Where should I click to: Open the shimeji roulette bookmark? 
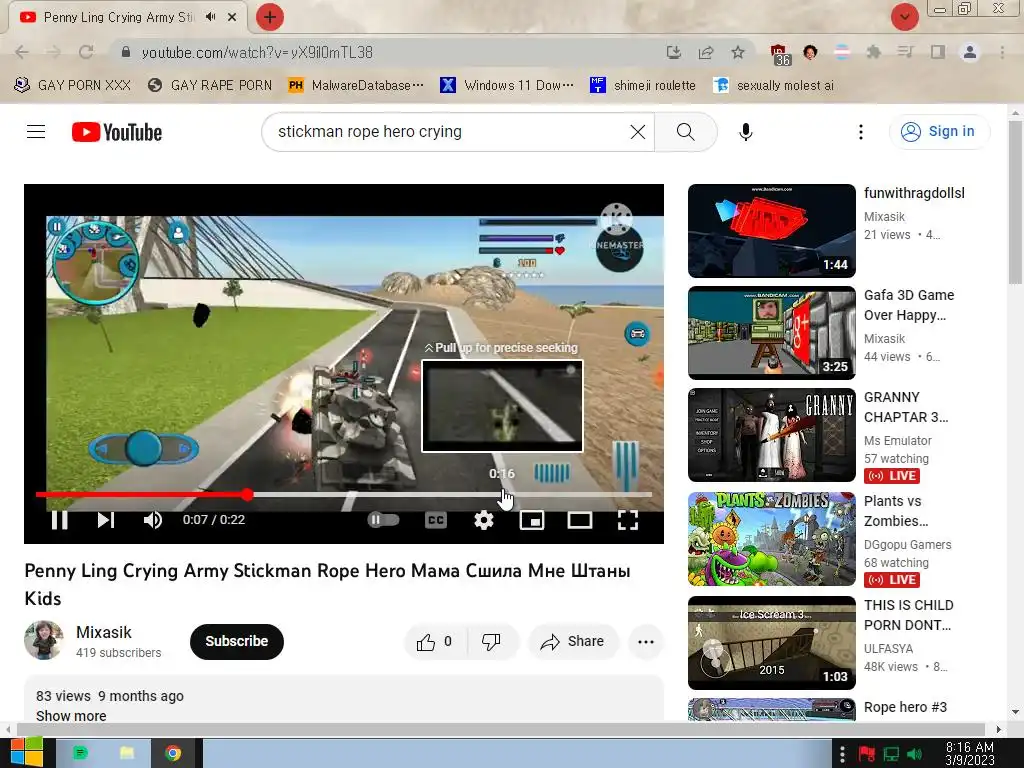643,85
